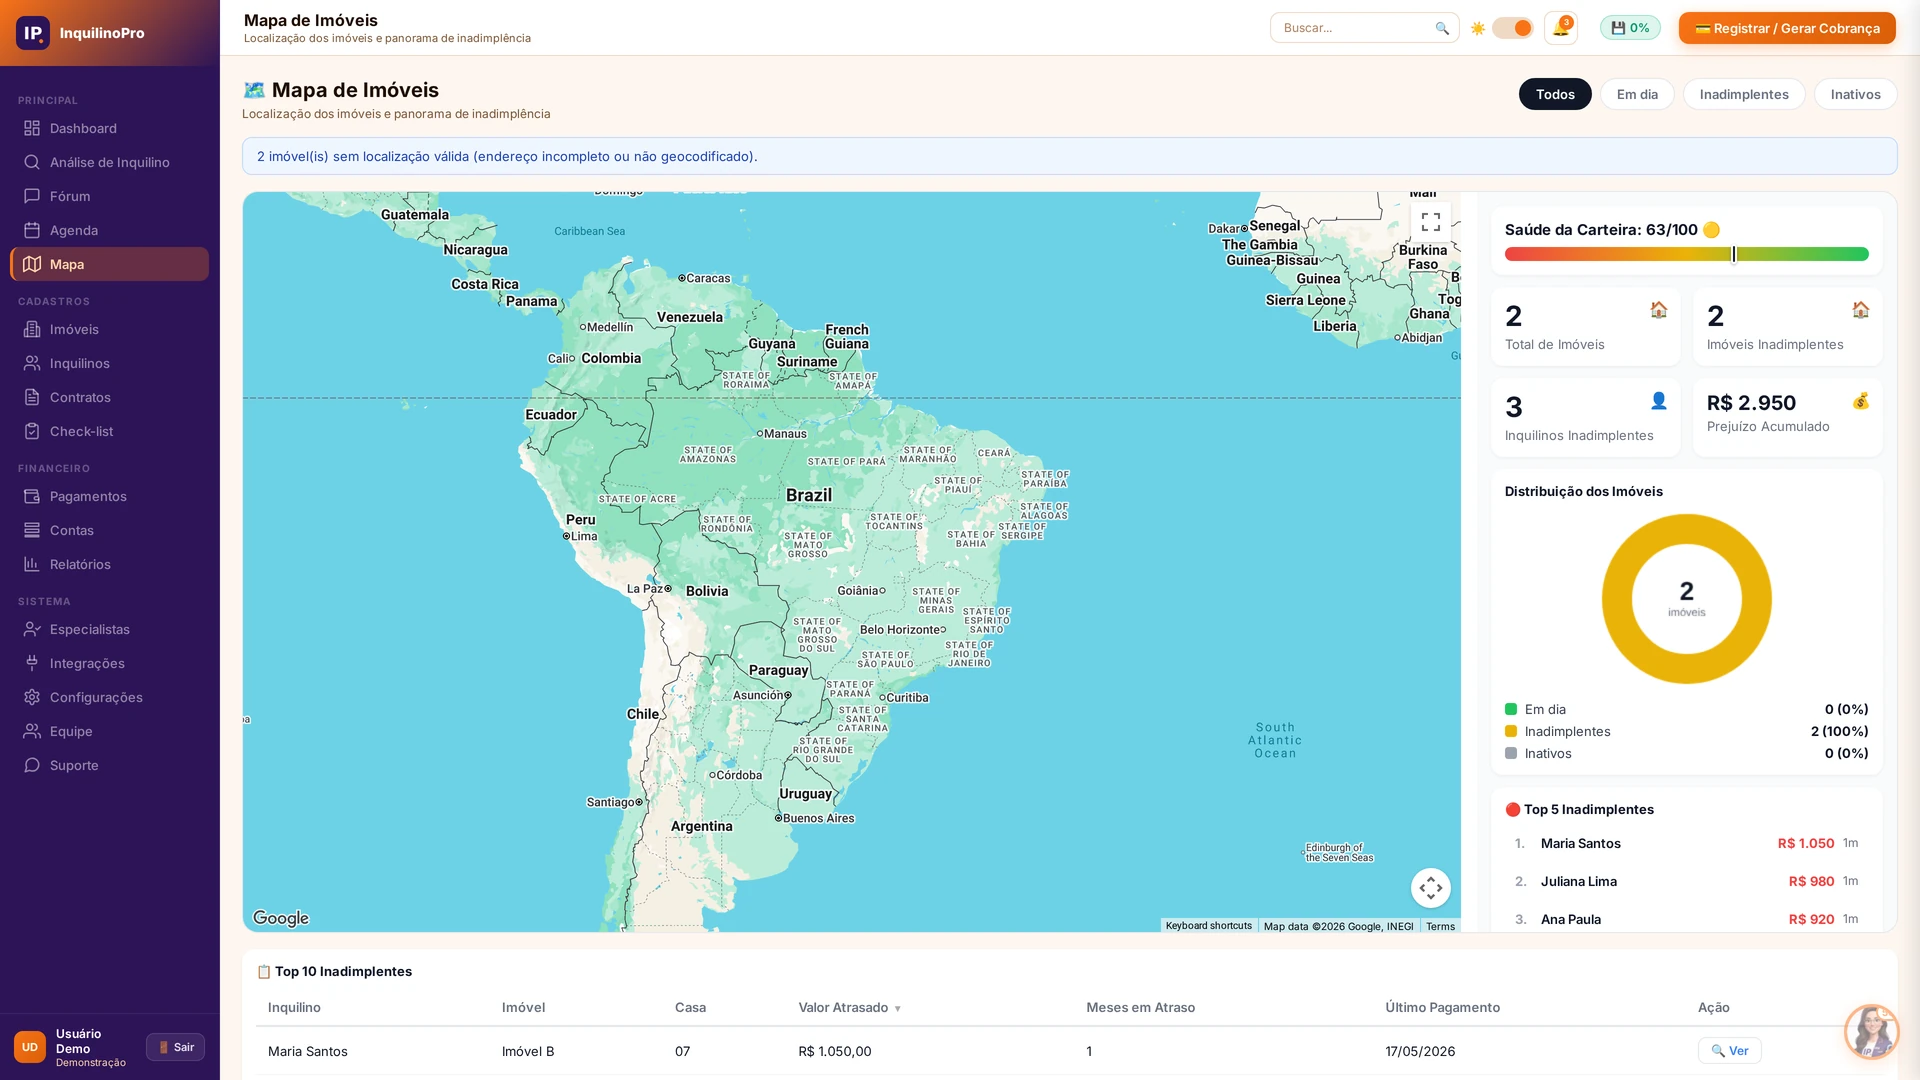The width and height of the screenshot is (1920, 1080).
Task: Click the distribution donut chart
Action: (1686, 599)
